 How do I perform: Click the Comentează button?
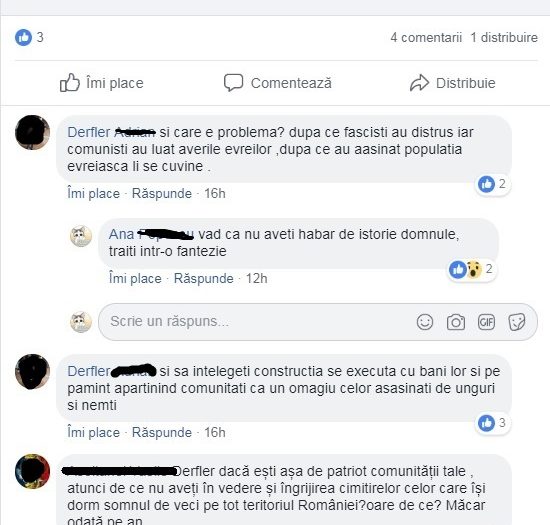[x=278, y=83]
